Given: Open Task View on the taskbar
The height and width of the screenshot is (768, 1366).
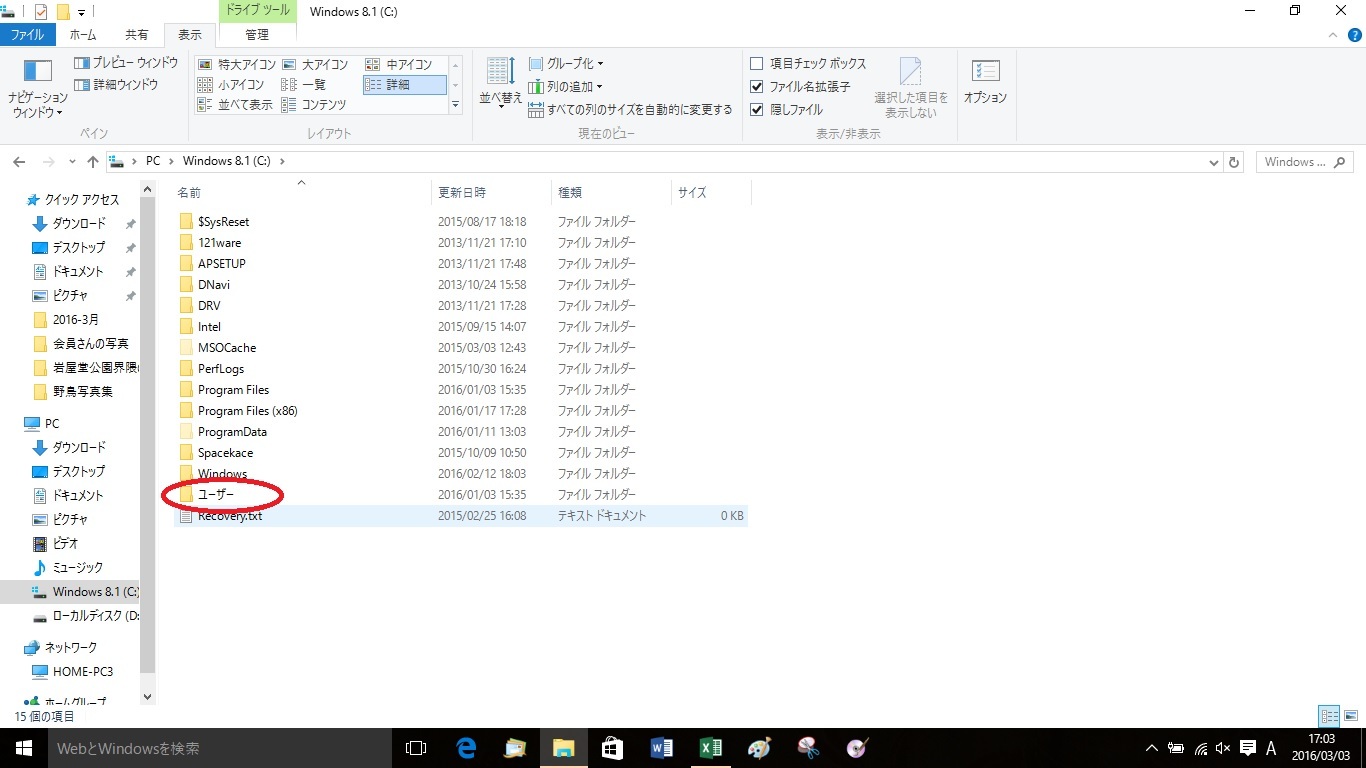Looking at the screenshot, I should tap(416, 748).
